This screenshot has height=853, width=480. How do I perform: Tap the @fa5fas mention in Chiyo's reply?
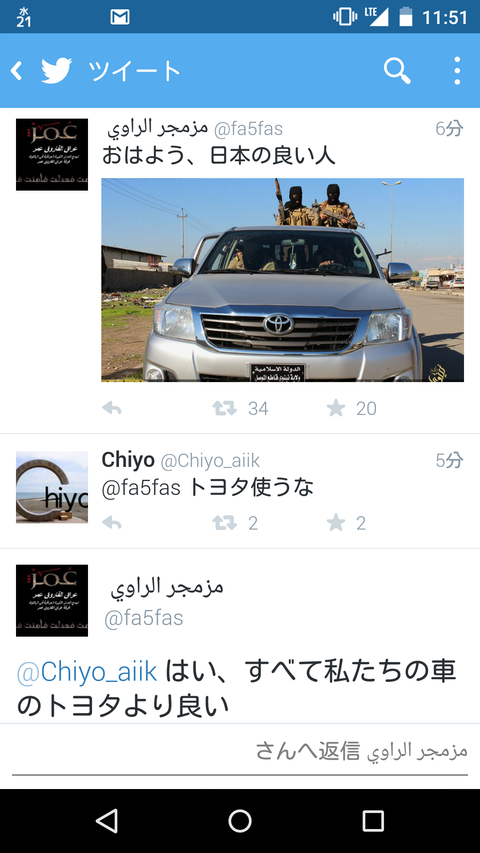(141, 488)
